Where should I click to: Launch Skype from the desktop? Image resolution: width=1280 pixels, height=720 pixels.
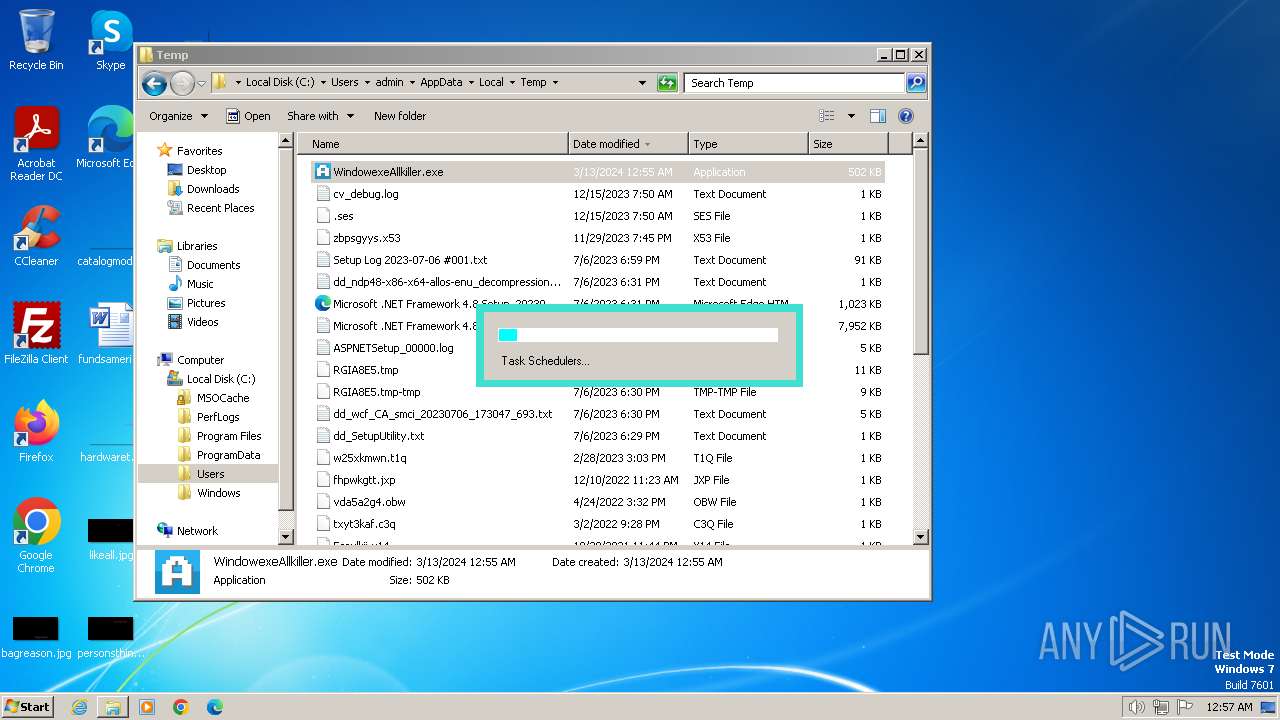110,40
